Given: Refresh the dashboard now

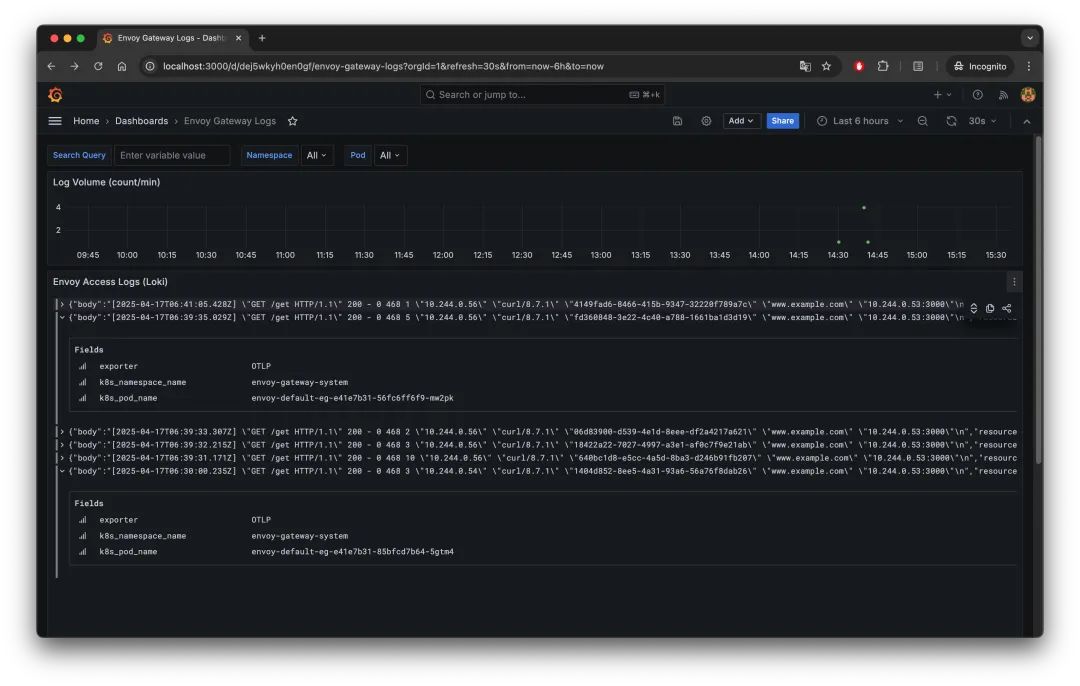Looking at the screenshot, I should coord(951,121).
